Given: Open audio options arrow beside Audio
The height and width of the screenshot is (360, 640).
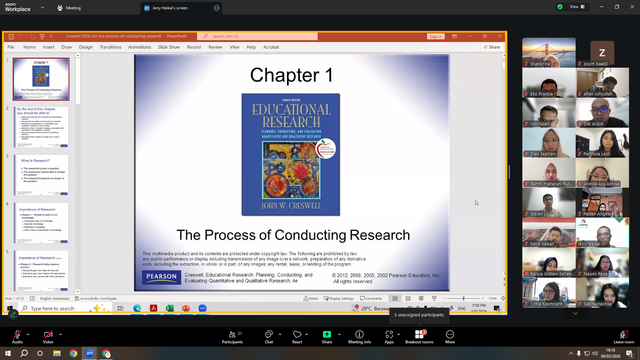Looking at the screenshot, I should (28, 334).
